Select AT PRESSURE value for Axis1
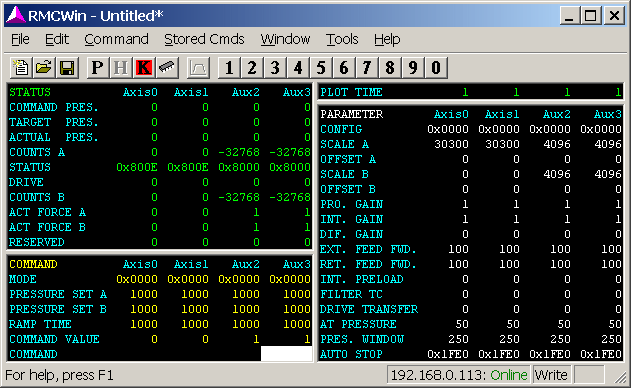 [x=513, y=324]
